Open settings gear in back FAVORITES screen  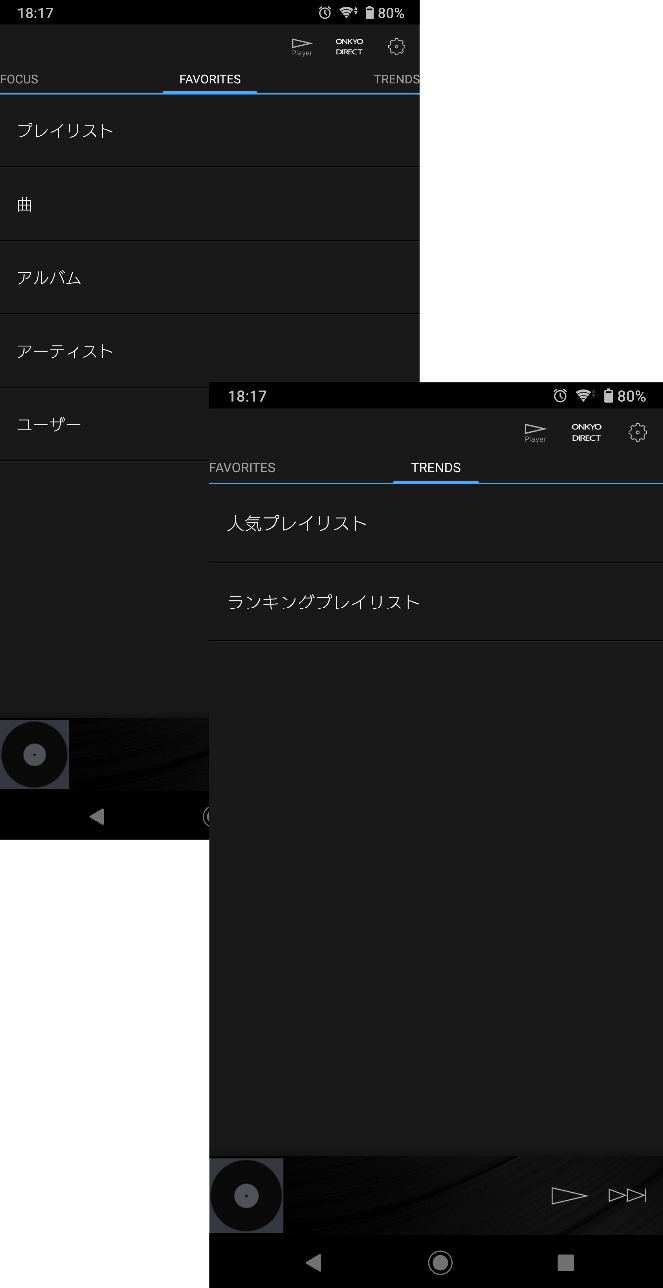click(396, 46)
